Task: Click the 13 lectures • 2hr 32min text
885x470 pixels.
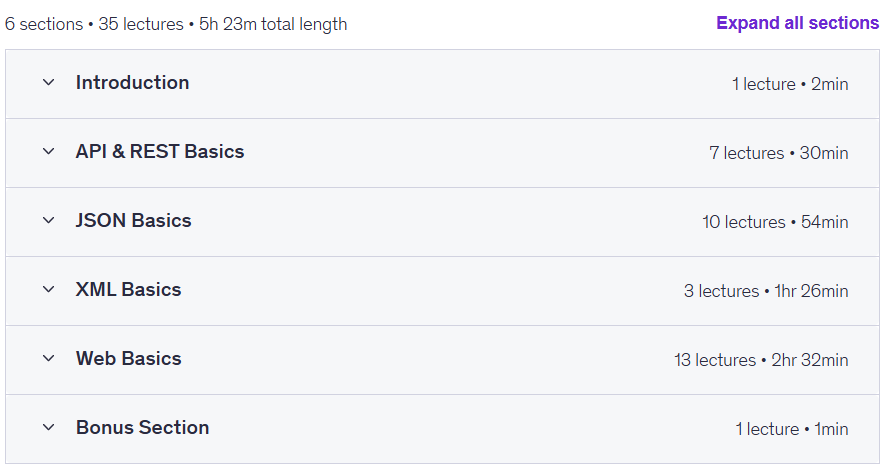Action: (761, 360)
